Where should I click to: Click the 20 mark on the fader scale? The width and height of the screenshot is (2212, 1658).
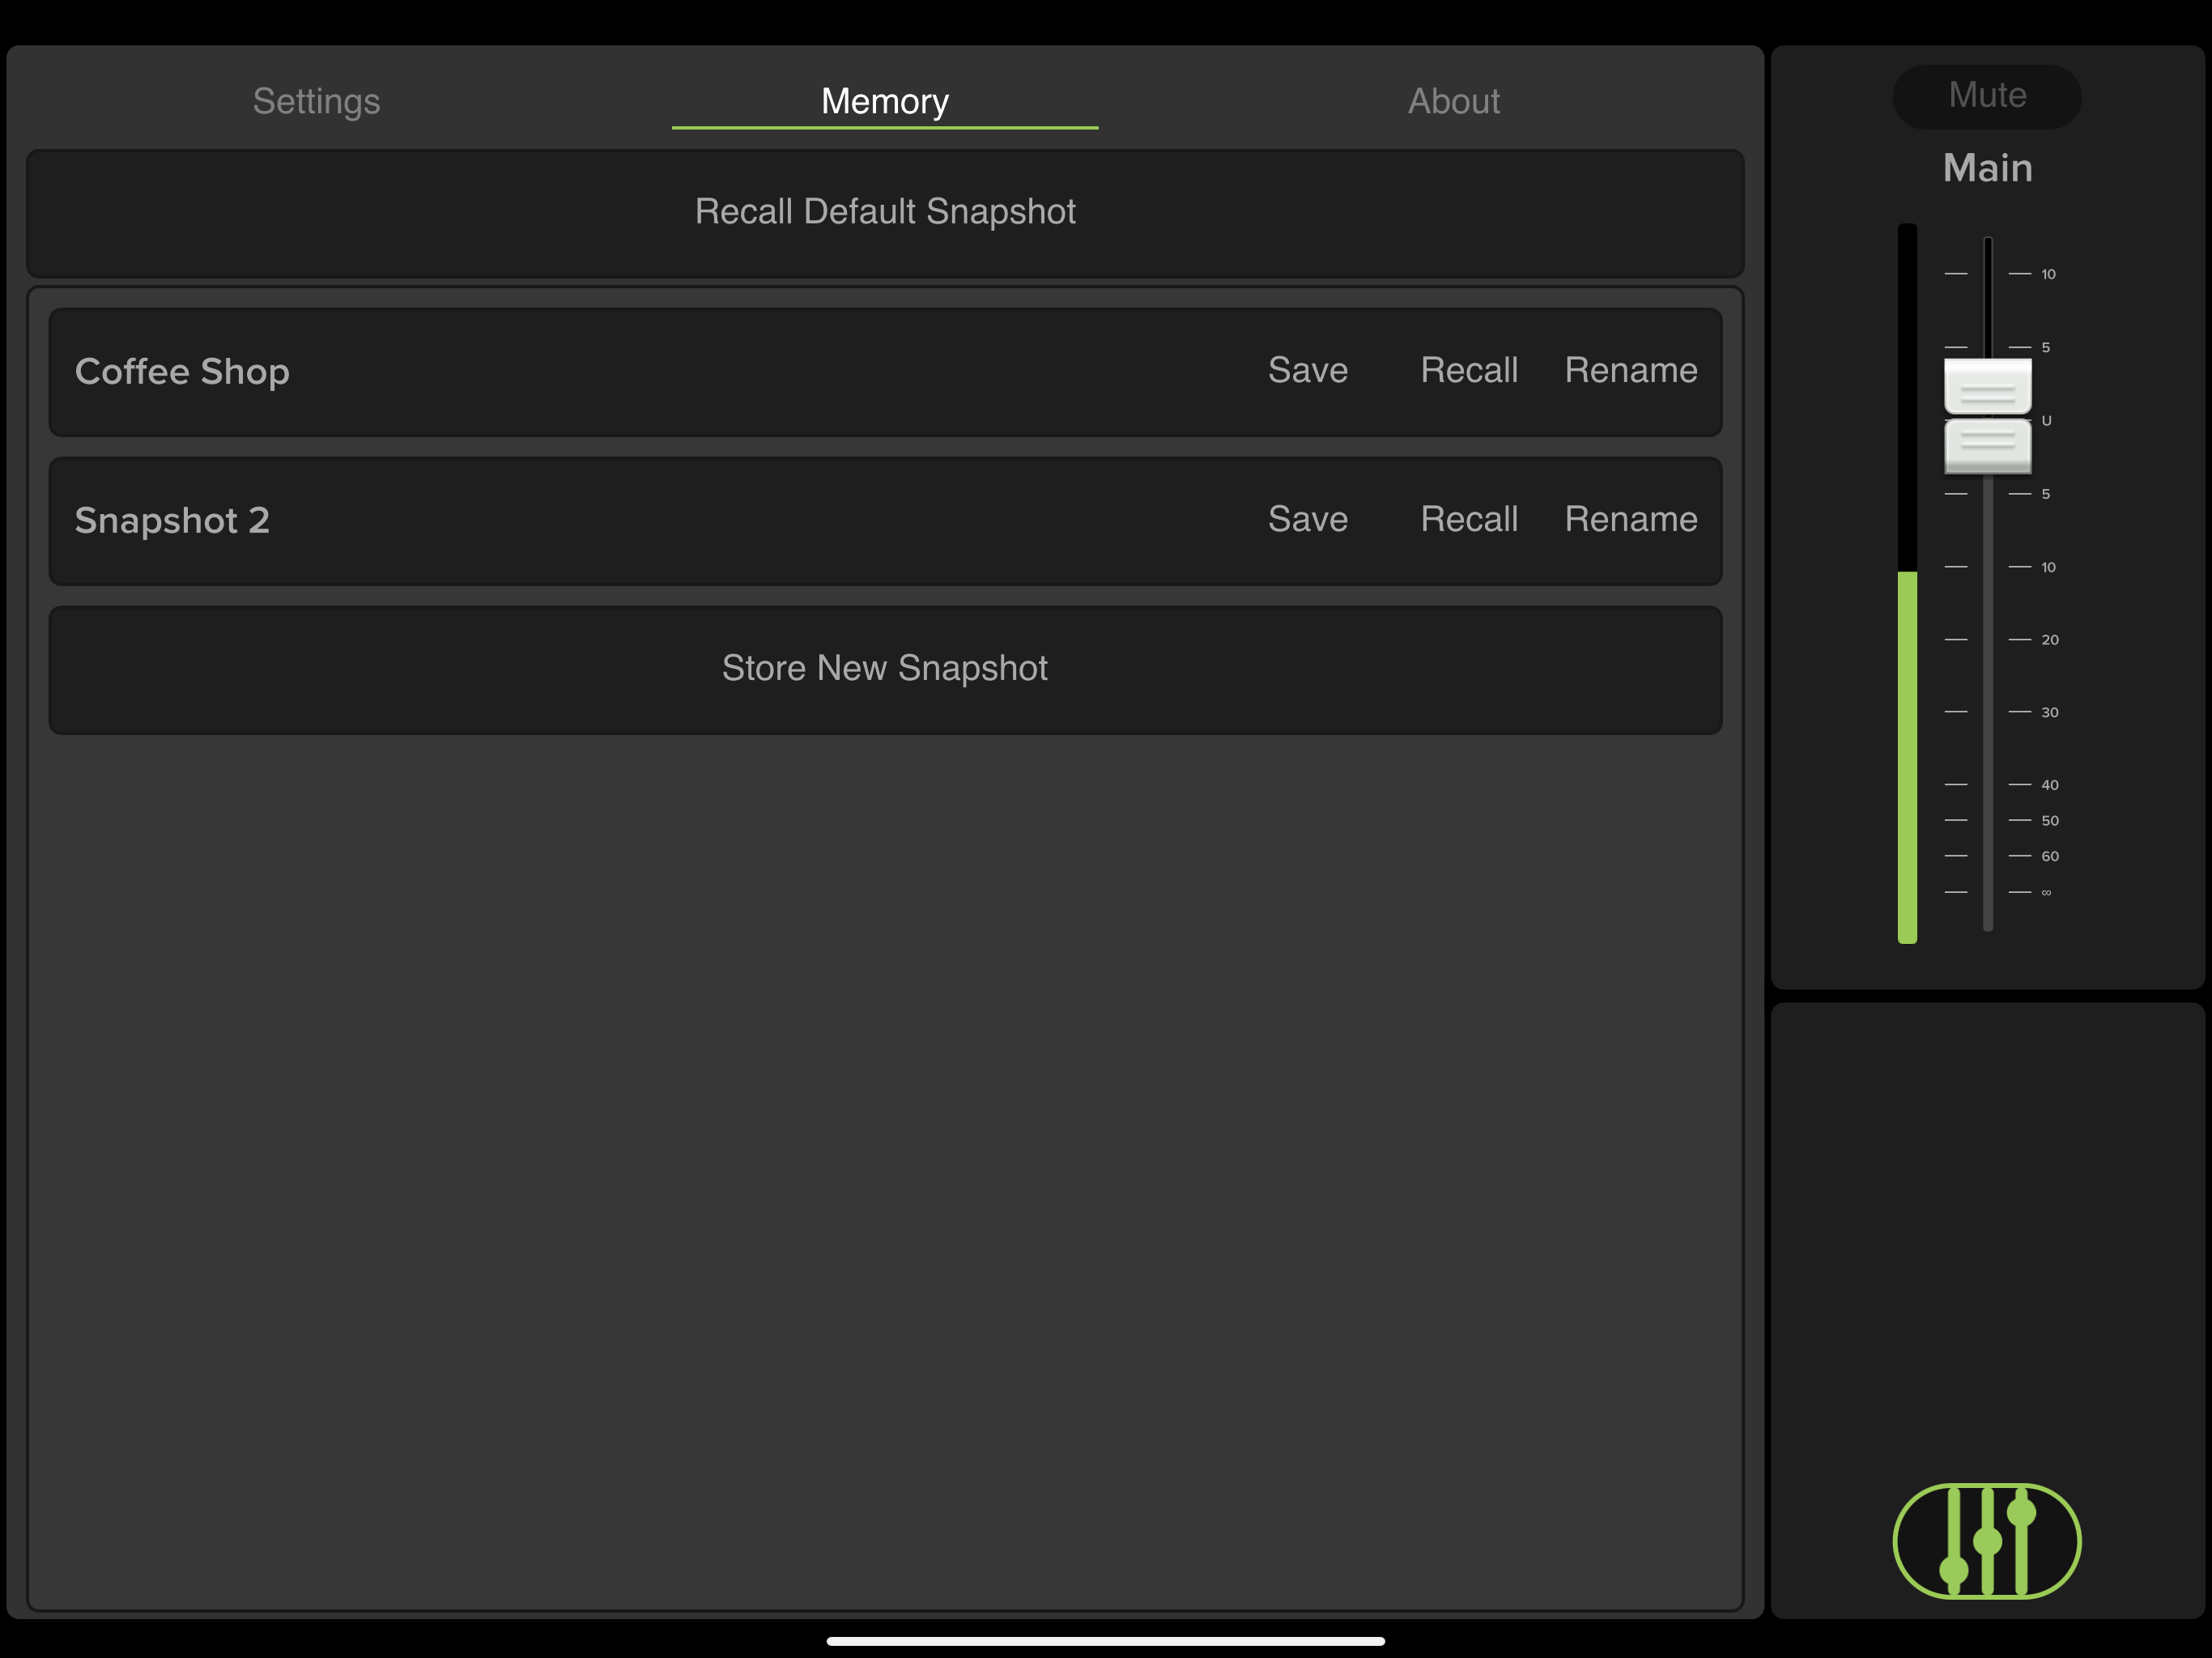(2049, 639)
